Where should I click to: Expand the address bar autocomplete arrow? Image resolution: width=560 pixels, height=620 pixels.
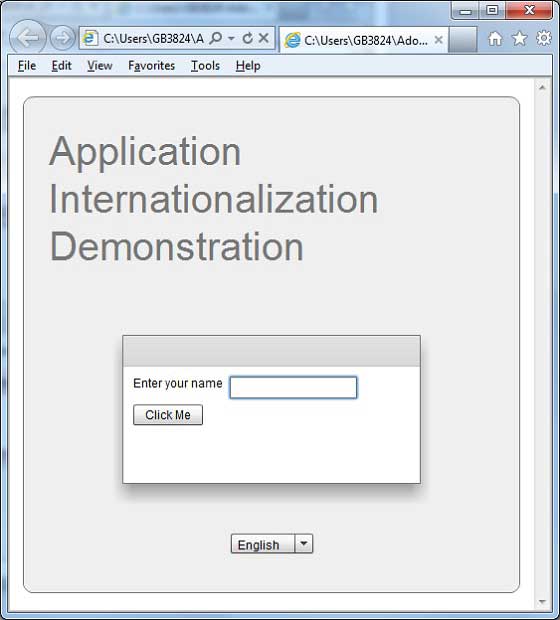point(231,38)
